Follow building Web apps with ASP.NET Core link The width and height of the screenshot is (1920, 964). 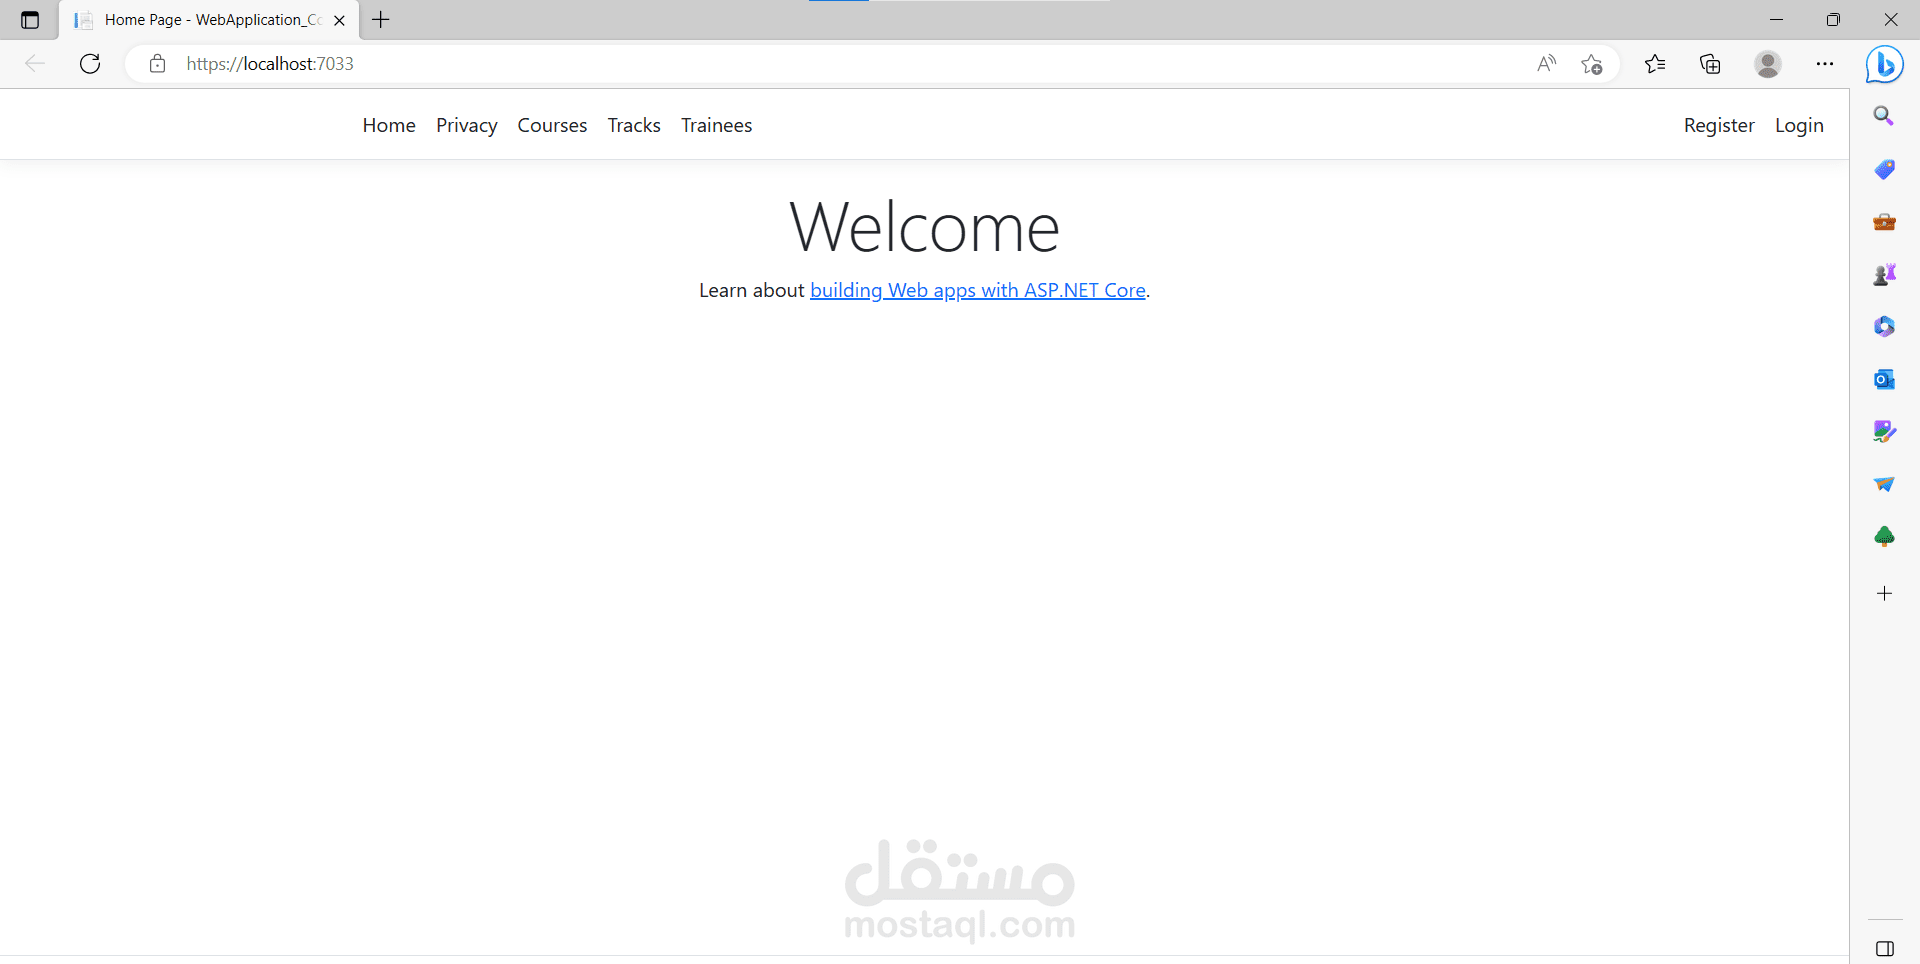click(x=978, y=290)
